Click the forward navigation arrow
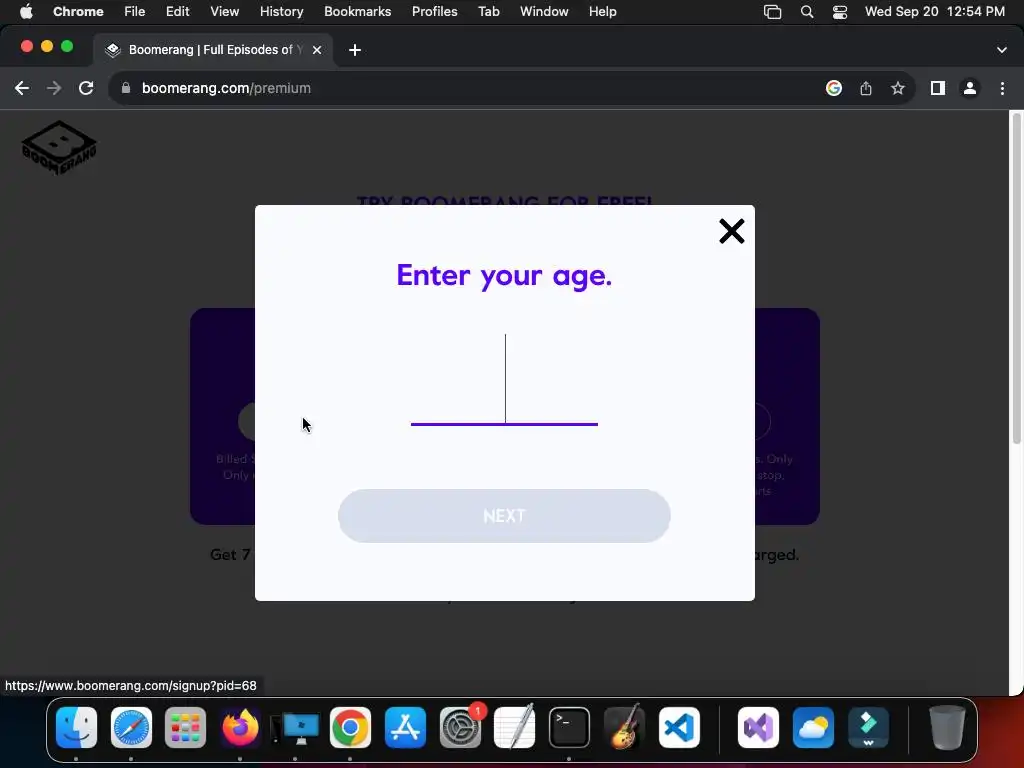The width and height of the screenshot is (1024, 768). (54, 88)
